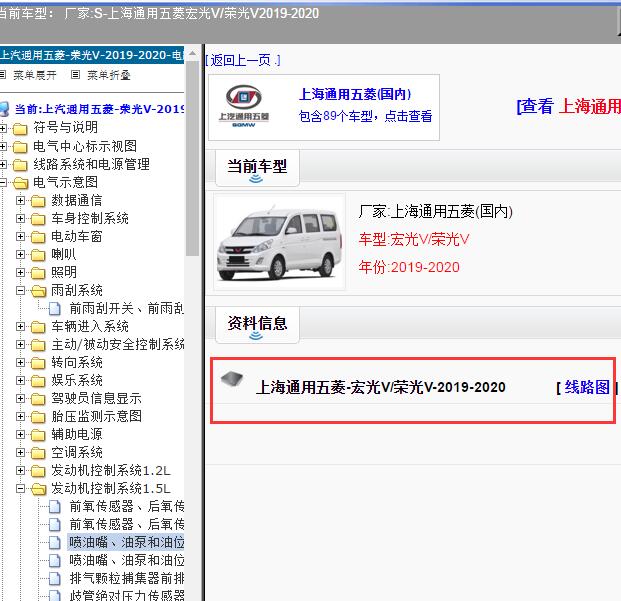Image resolution: width=621 pixels, height=601 pixels.
Task: Click the 菜单折叠 collapse-all icon
Action: pyautogui.click(x=76, y=74)
